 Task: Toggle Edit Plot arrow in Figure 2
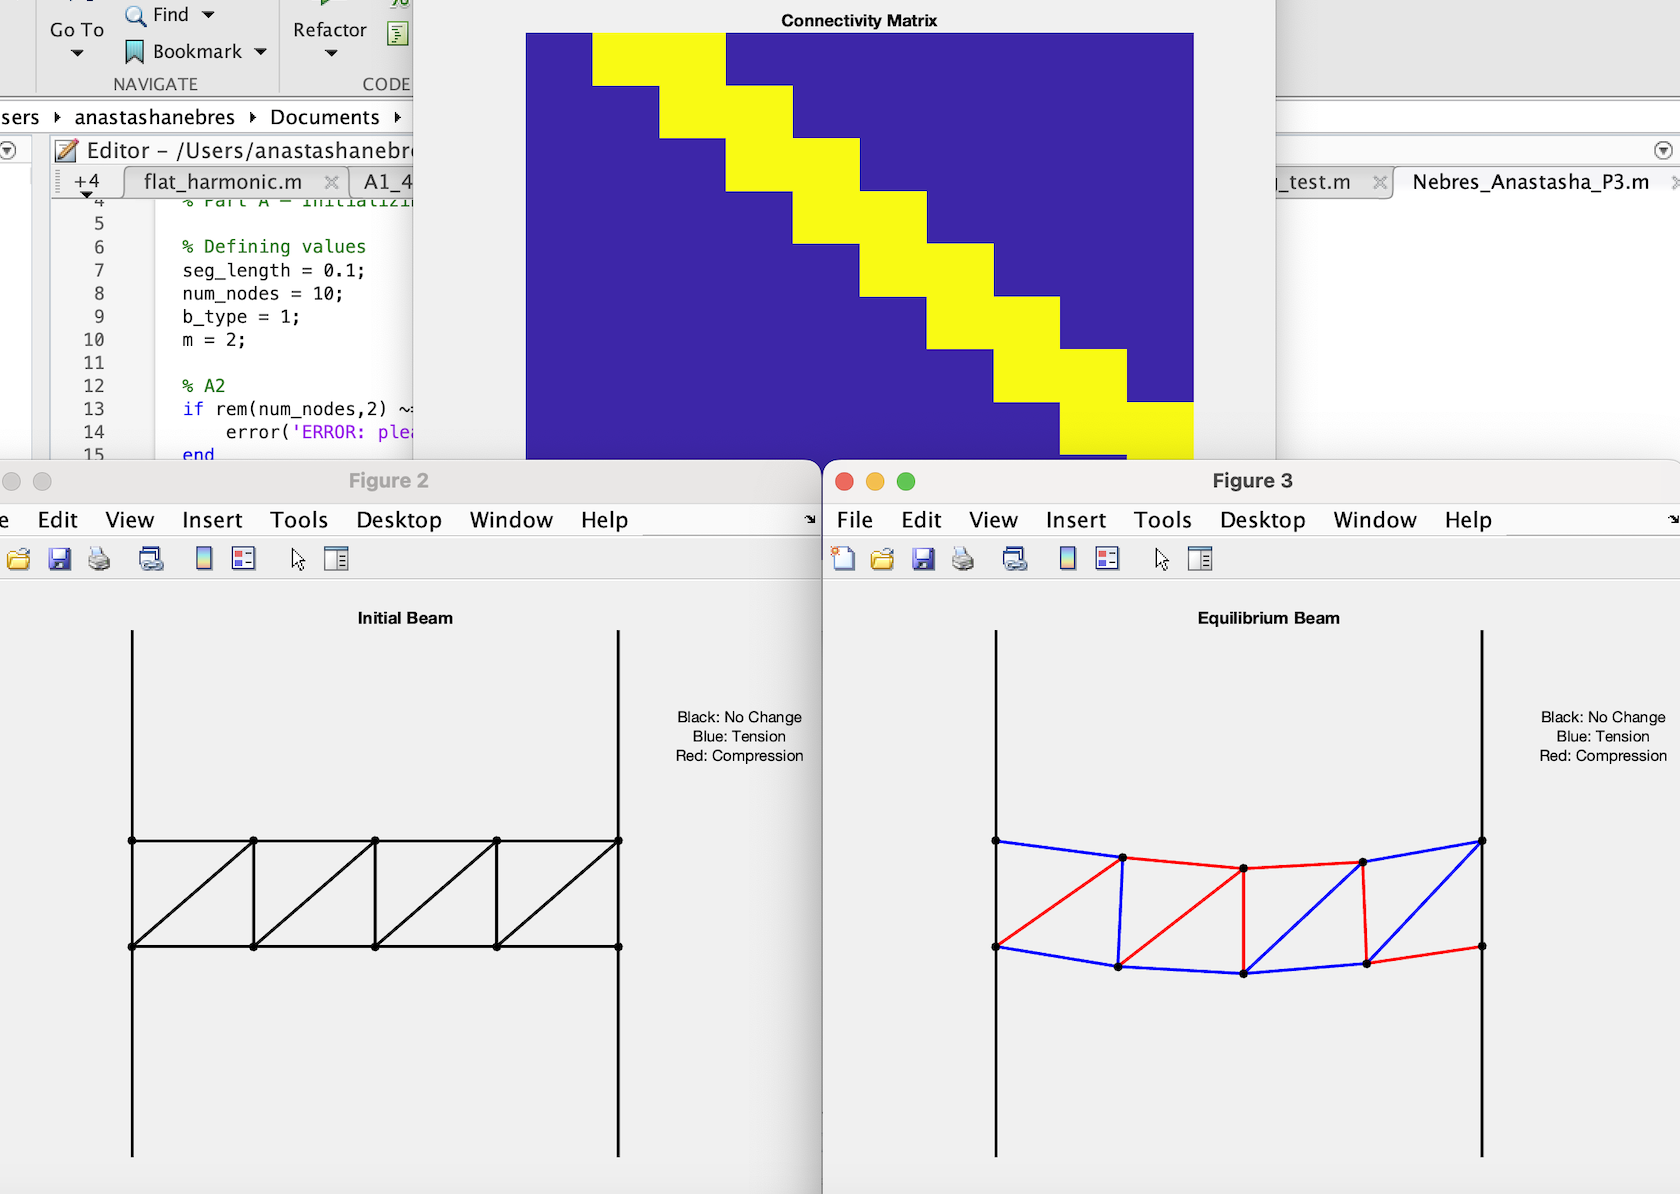pyautogui.click(x=297, y=559)
